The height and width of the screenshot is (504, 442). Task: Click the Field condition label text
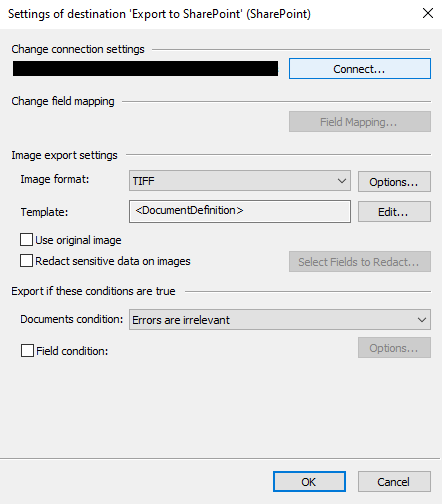72,351
